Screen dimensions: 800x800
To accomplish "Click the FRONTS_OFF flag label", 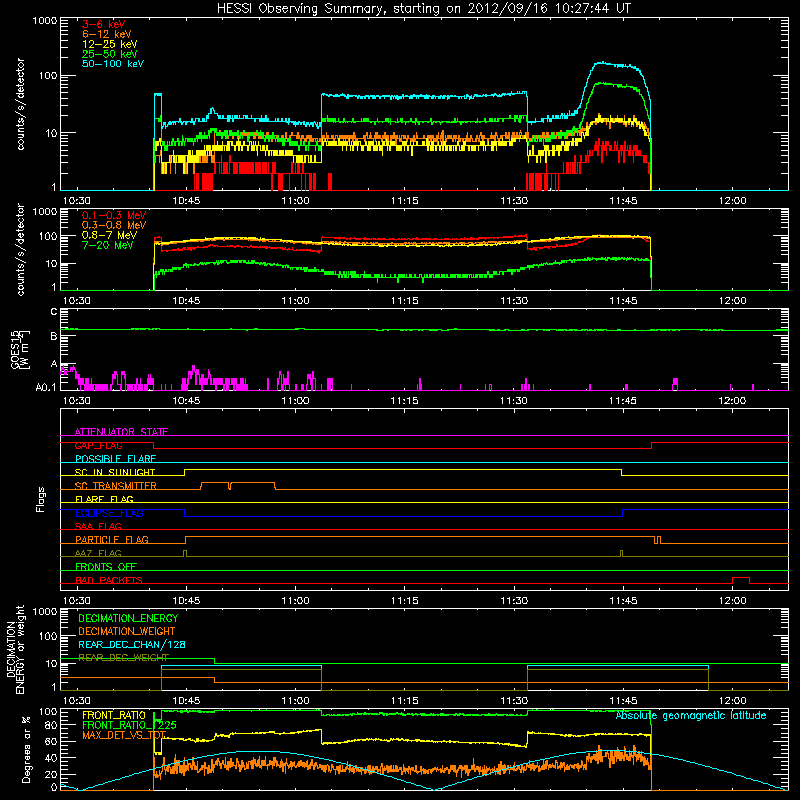I will coord(106,567).
